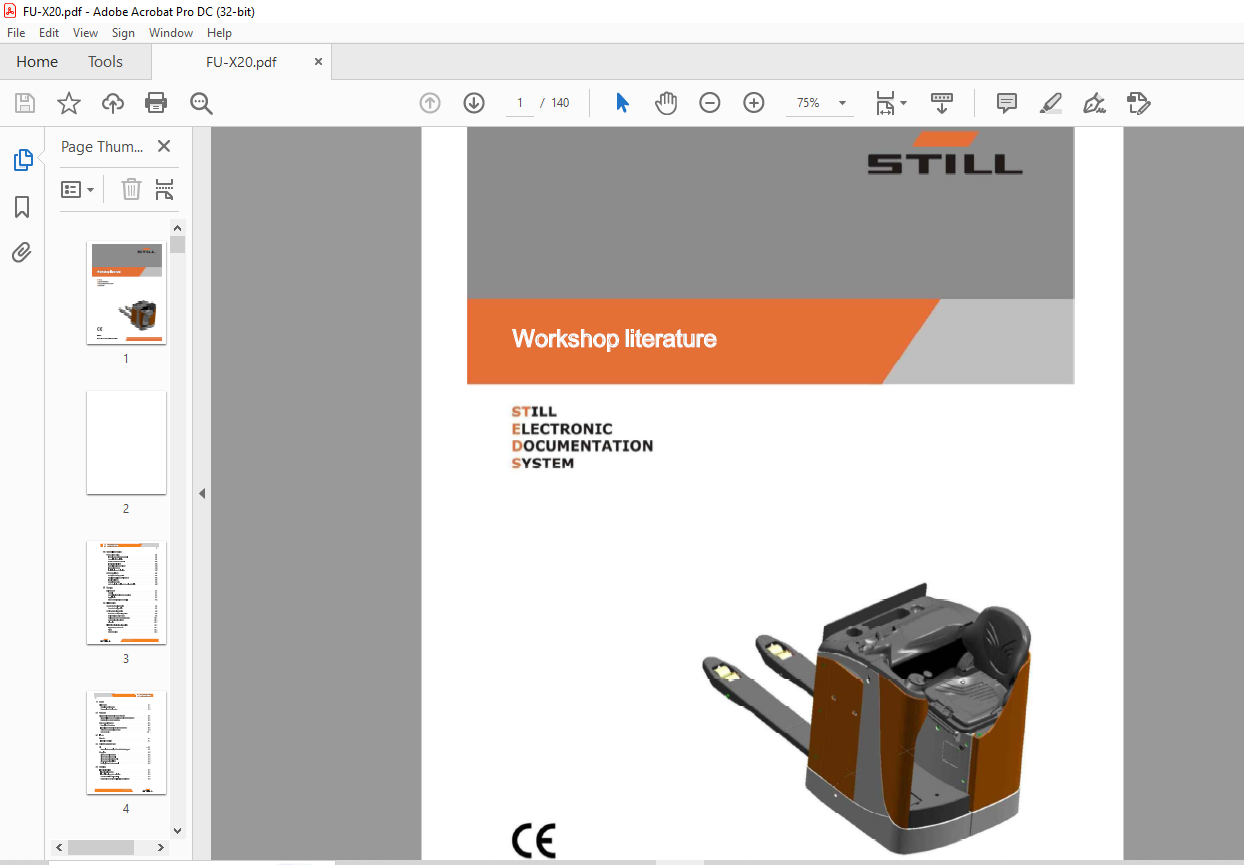
Task: Click the 'Workshop literature' heading text
Action: coord(614,339)
